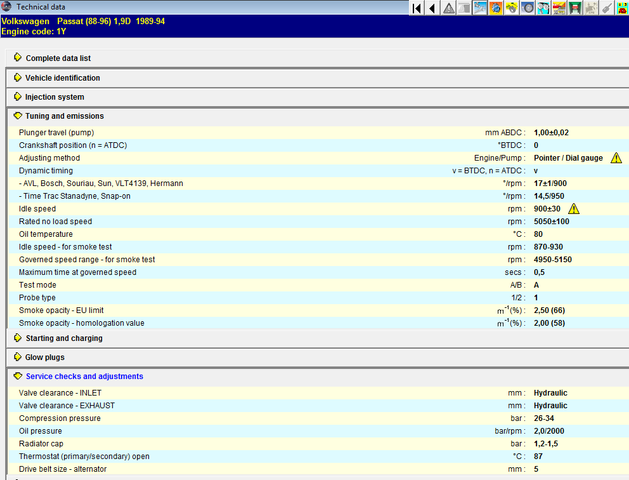Click the 5050±100 rpm value

551,221
